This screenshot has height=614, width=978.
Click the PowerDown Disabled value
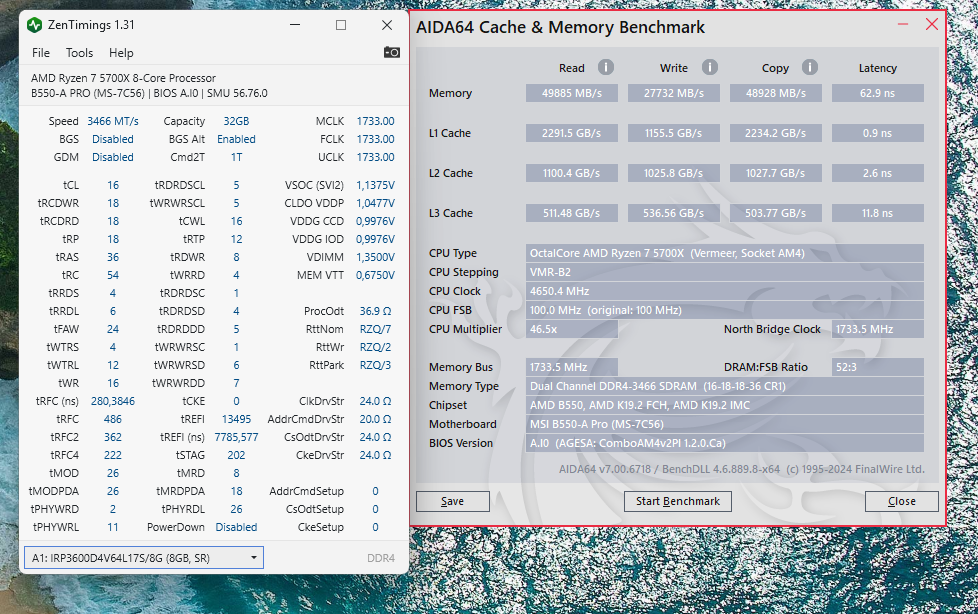coord(236,527)
